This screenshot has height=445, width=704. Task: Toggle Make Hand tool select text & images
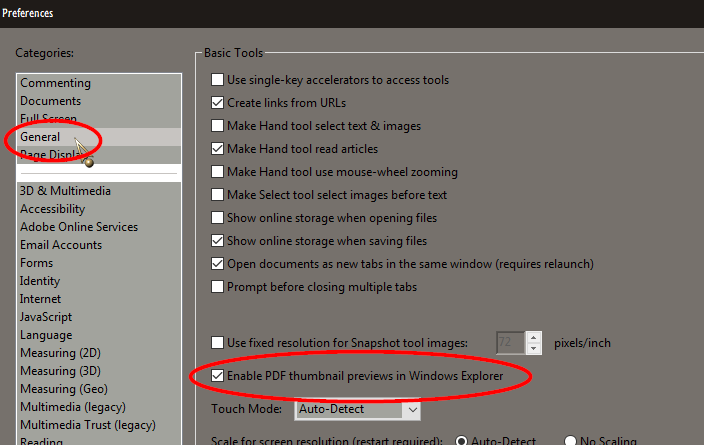click(217, 126)
